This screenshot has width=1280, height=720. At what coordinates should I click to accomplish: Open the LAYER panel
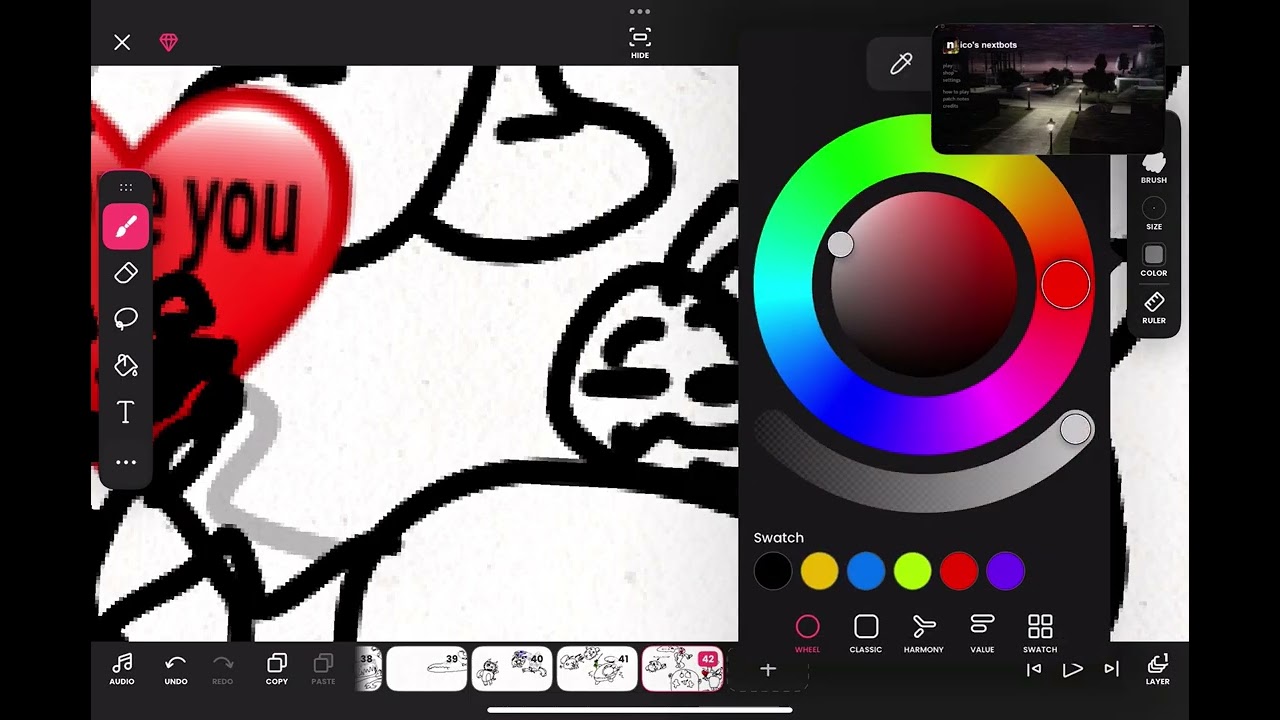click(1158, 669)
